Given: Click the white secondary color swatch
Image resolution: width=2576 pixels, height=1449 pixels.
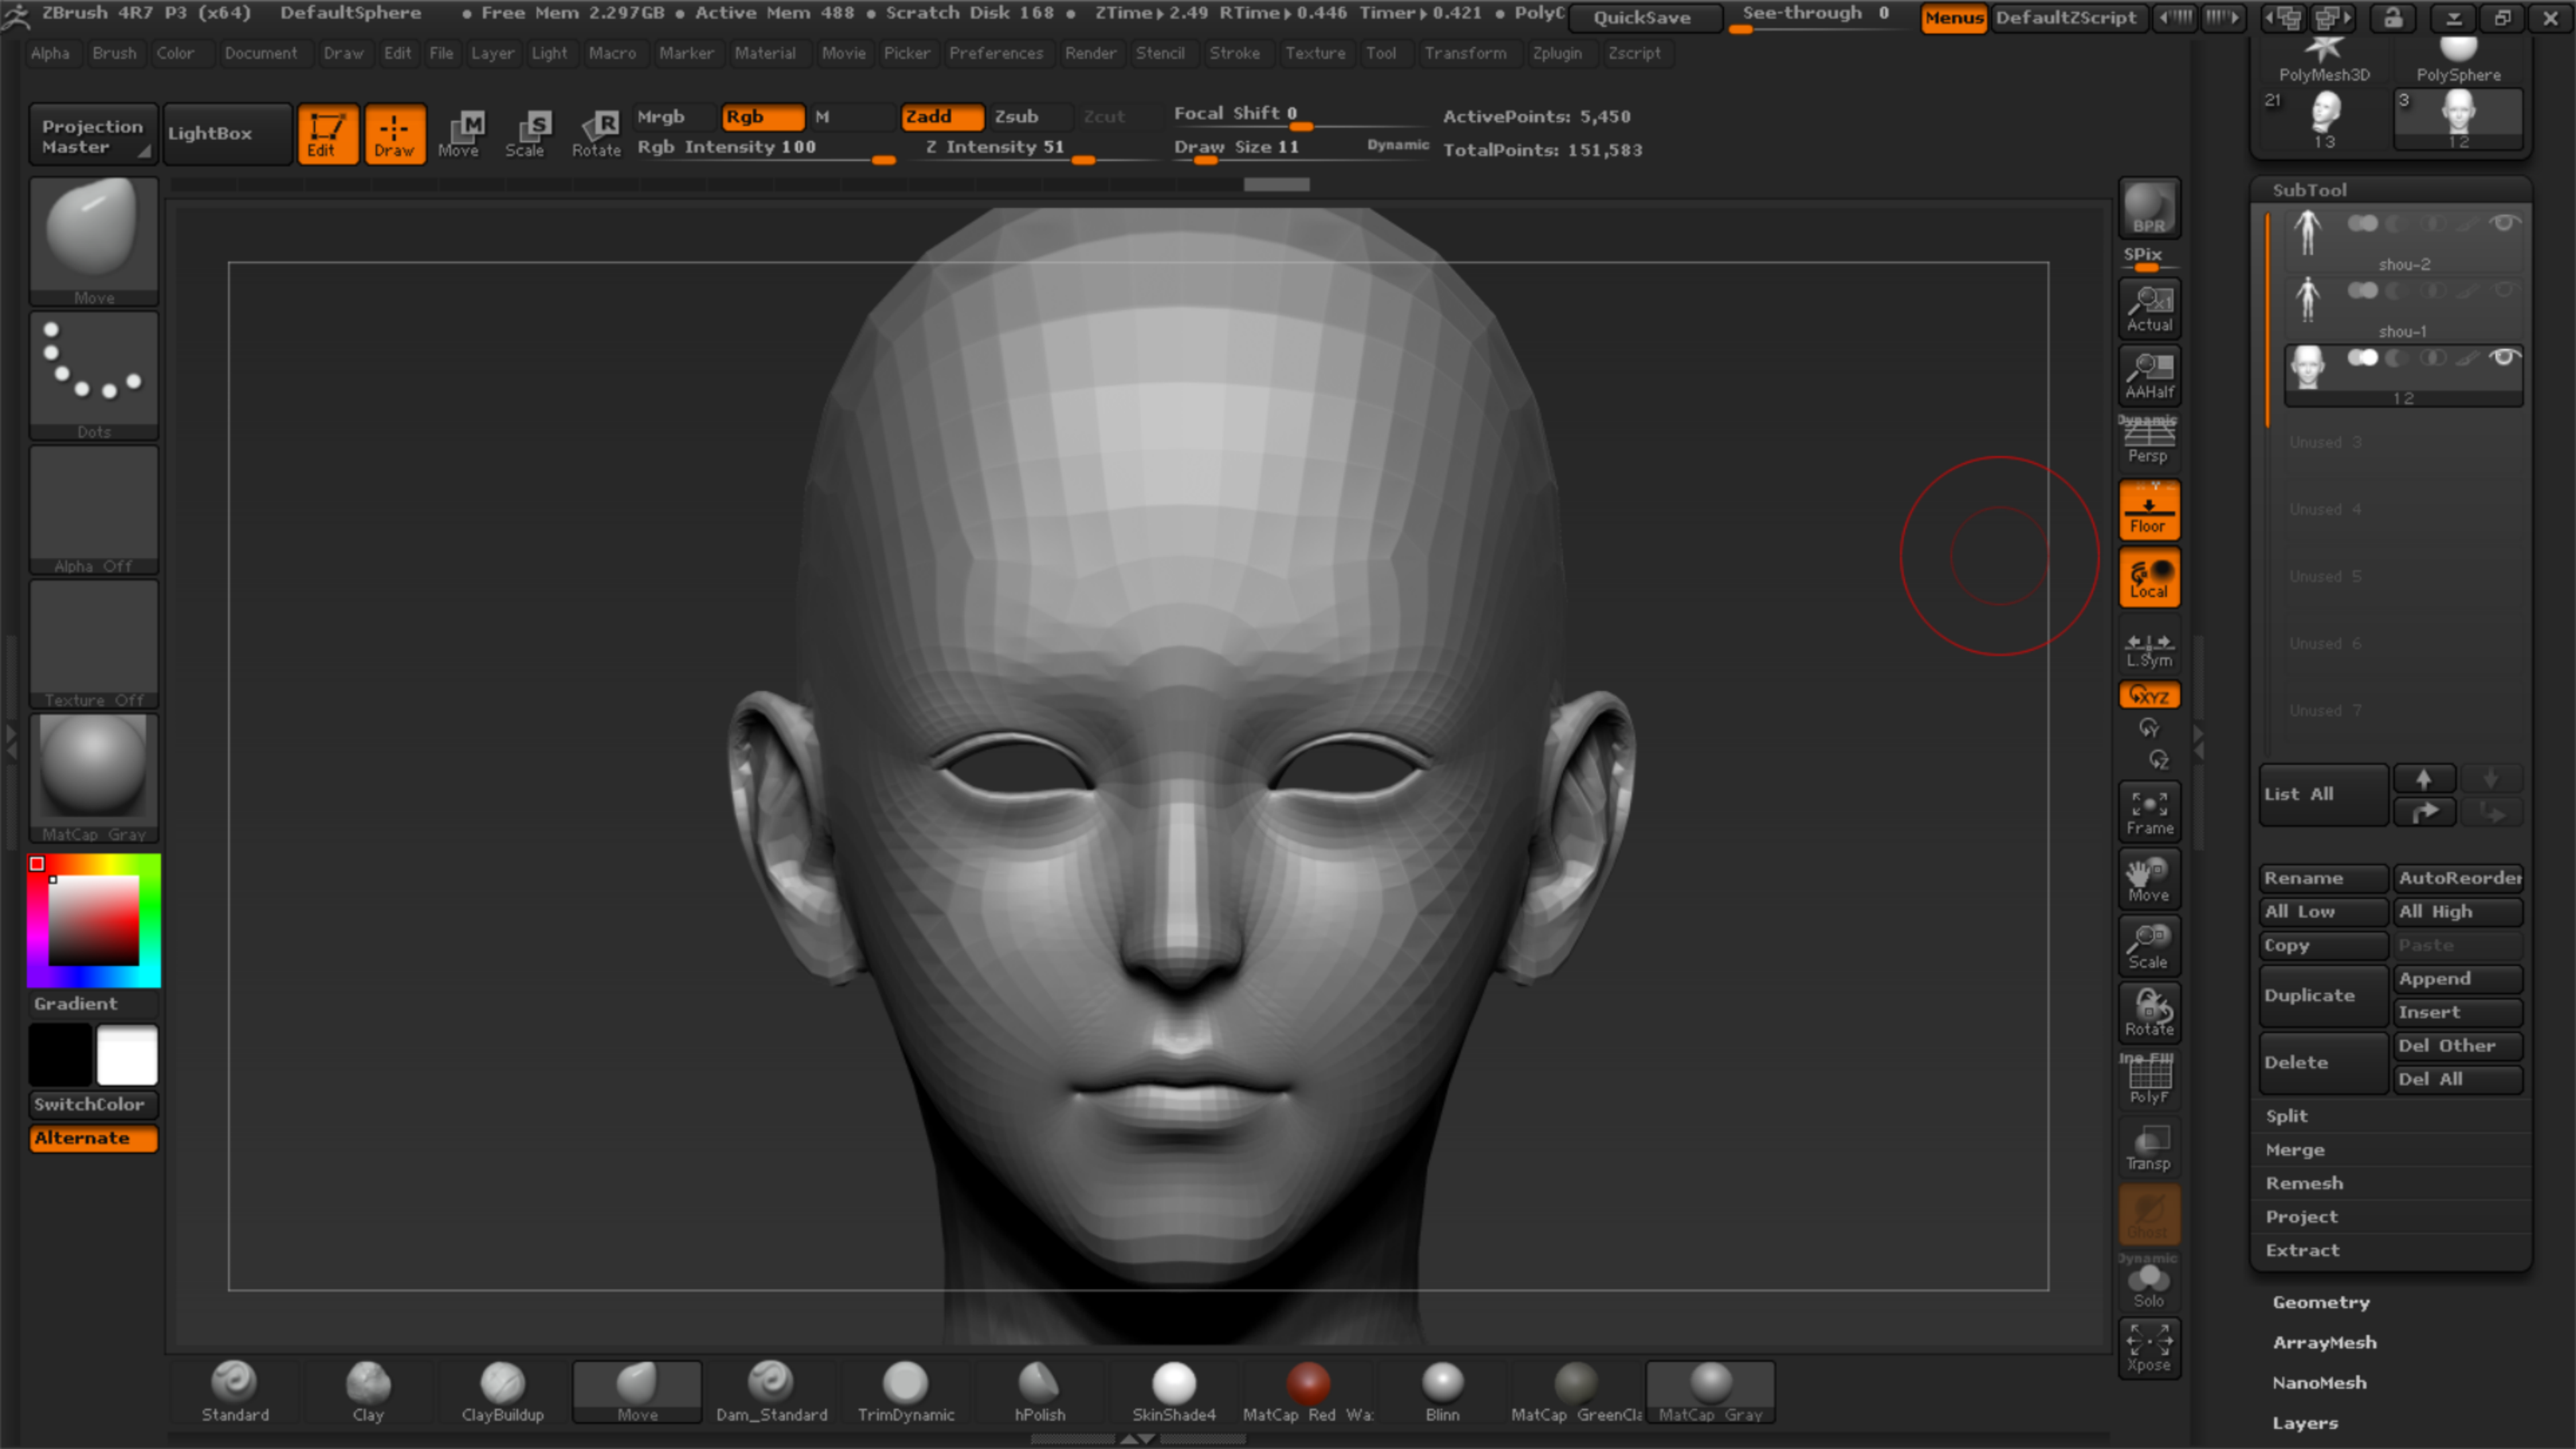Looking at the screenshot, I should click(x=127, y=1055).
